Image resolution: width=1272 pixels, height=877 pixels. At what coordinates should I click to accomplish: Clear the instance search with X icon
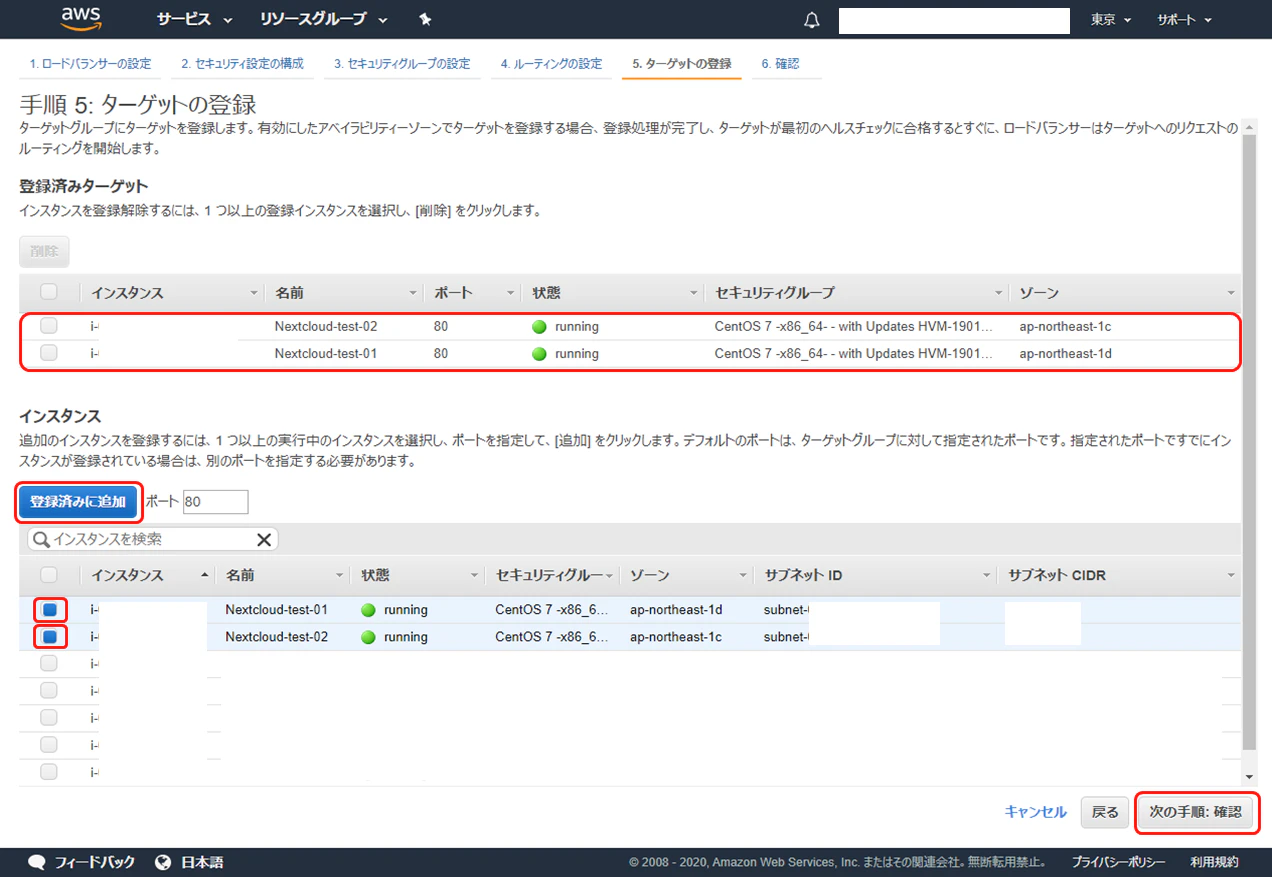(x=264, y=540)
